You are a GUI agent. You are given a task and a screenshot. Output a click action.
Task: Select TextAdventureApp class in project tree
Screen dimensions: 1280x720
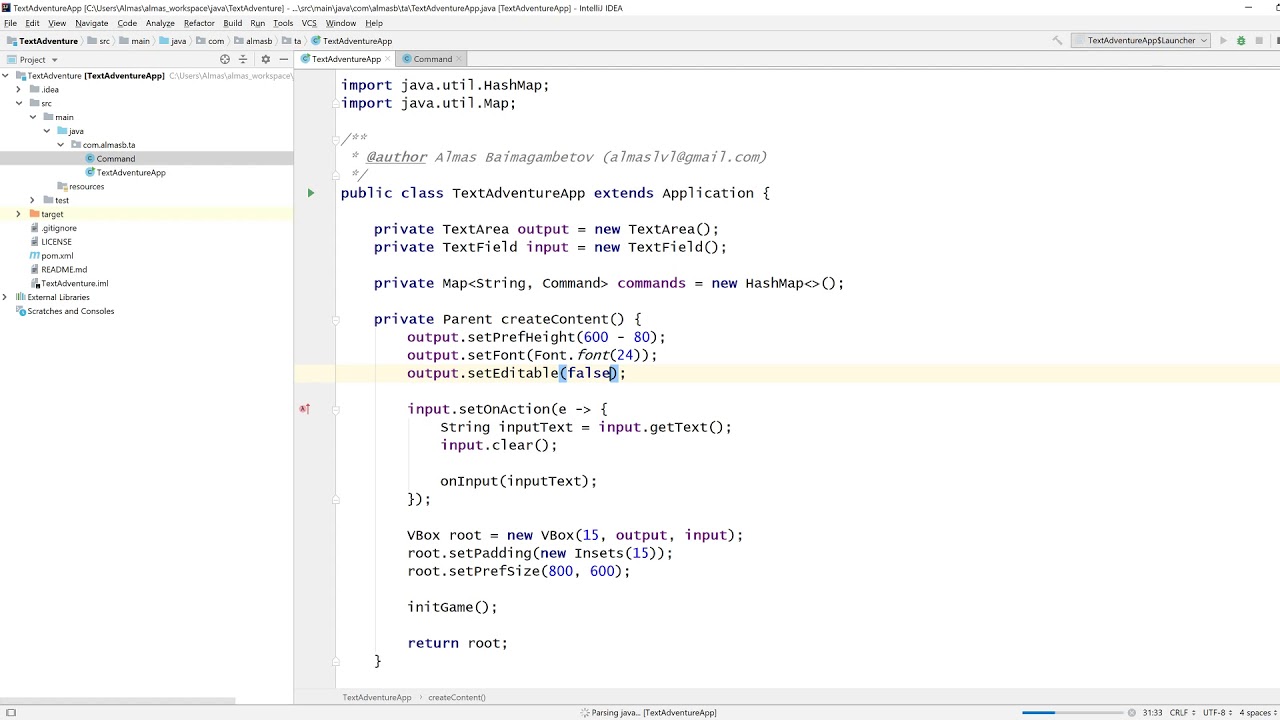click(131, 173)
